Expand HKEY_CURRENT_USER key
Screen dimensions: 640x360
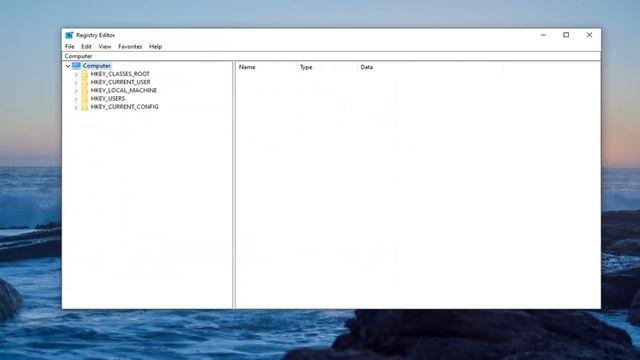[76, 82]
